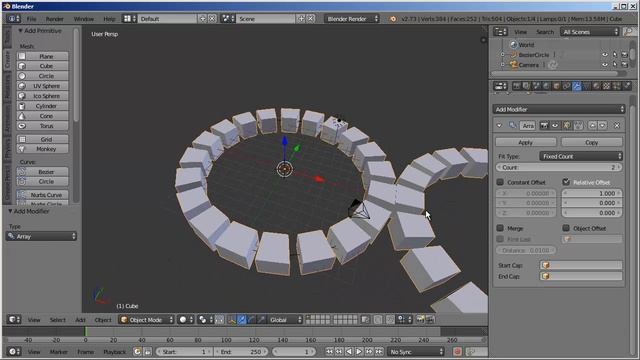Screen dimensions: 640x360
Task: Add a UV Sphere mesh
Action: click(42, 86)
